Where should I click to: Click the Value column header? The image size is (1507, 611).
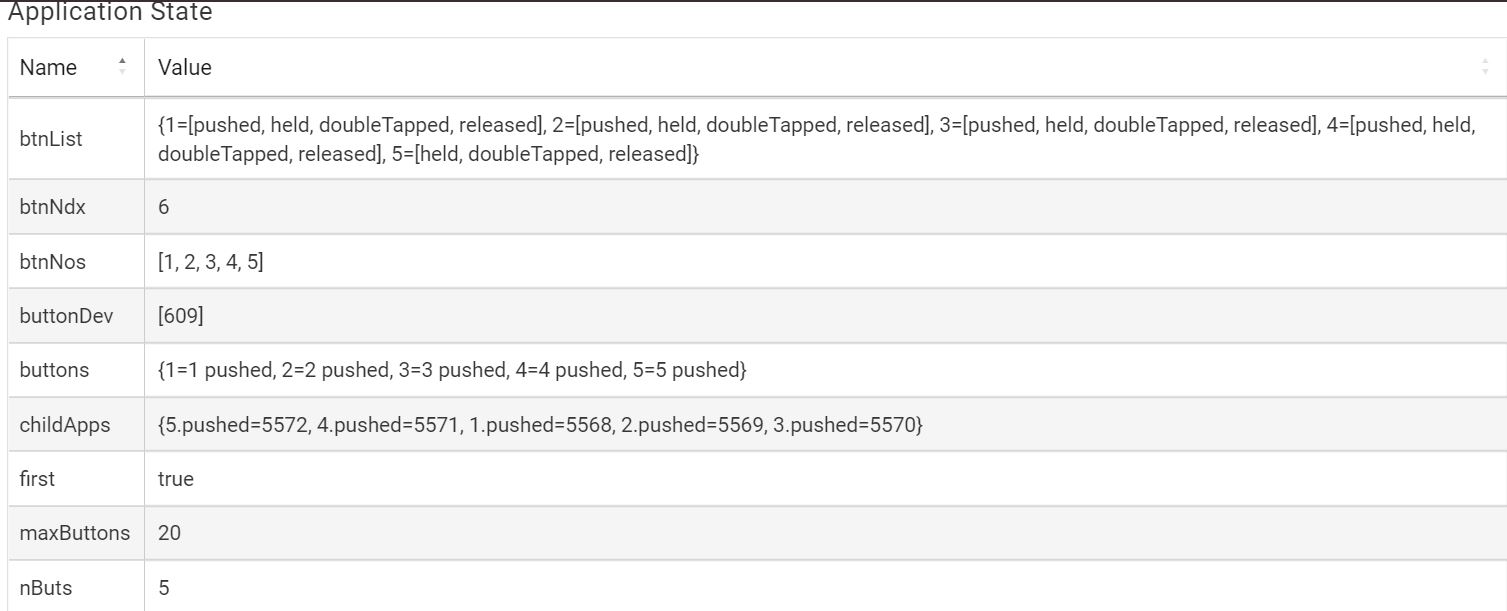tap(826, 67)
